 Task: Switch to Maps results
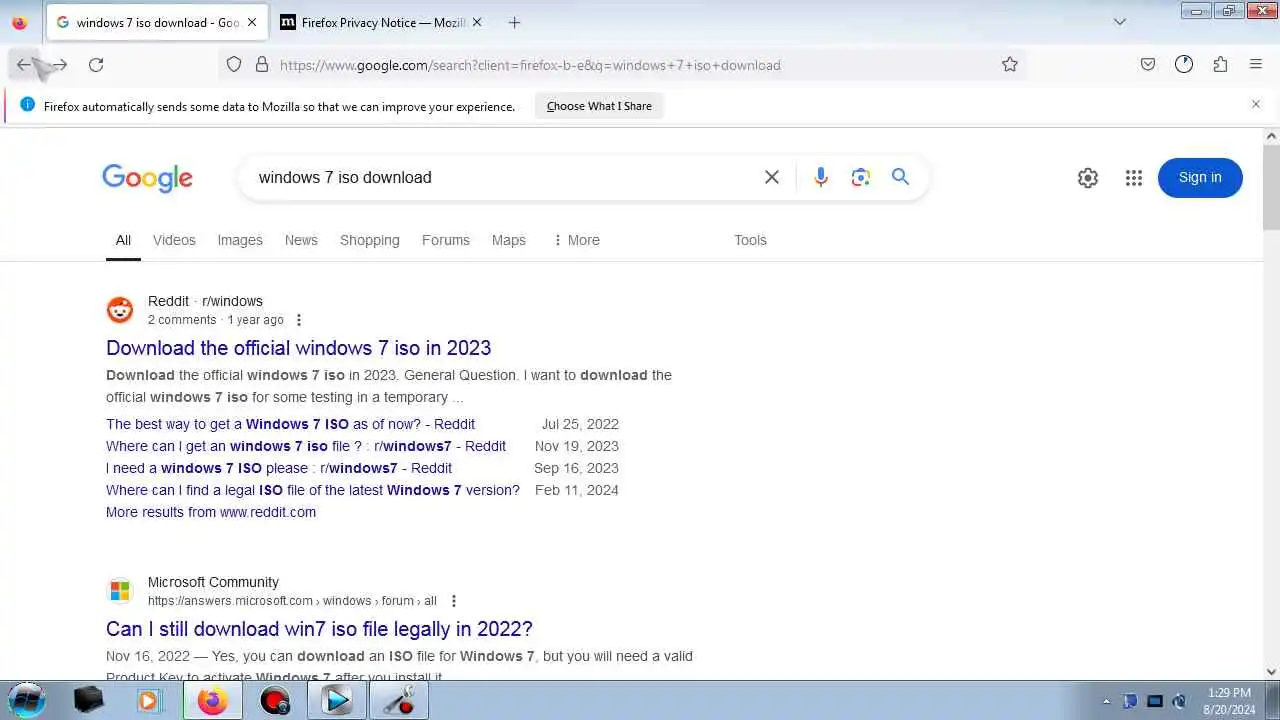(x=509, y=240)
